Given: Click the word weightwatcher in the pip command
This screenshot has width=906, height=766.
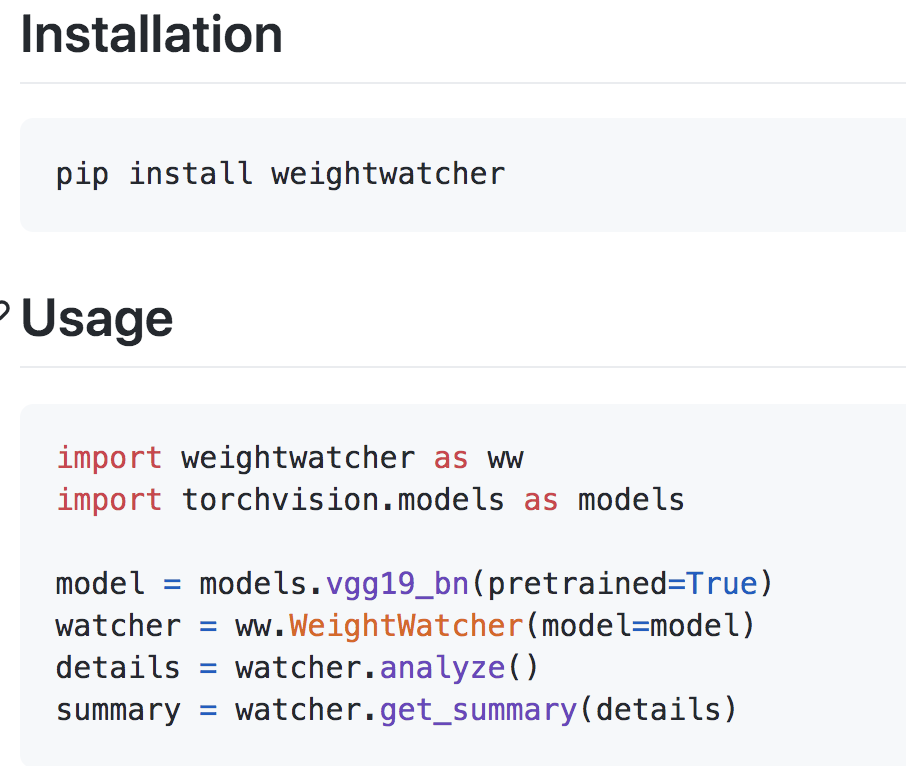Looking at the screenshot, I should [x=388, y=174].
